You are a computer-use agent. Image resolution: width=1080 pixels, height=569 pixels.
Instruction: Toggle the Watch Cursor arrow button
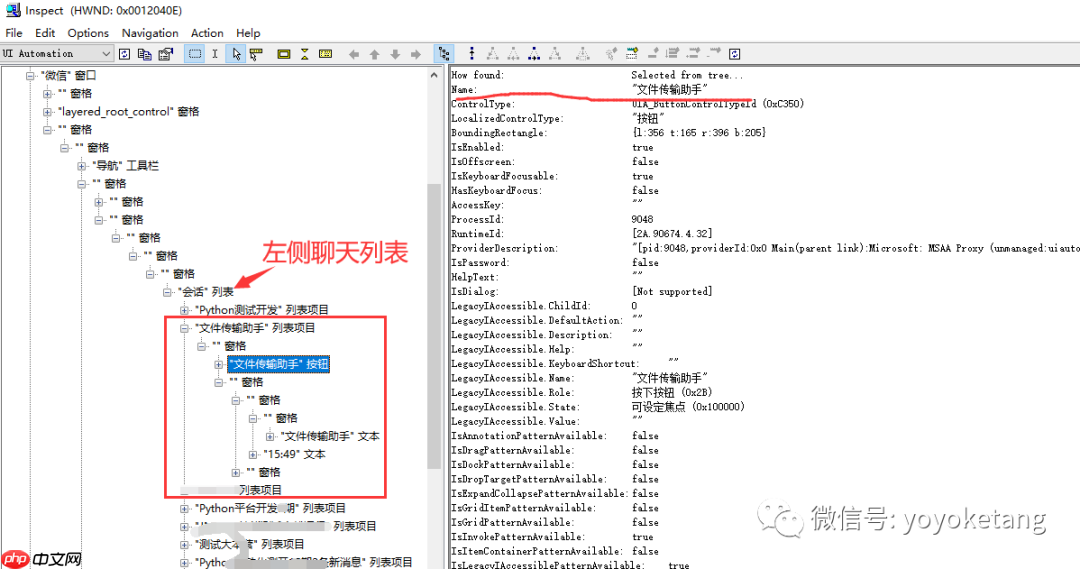coord(236,54)
